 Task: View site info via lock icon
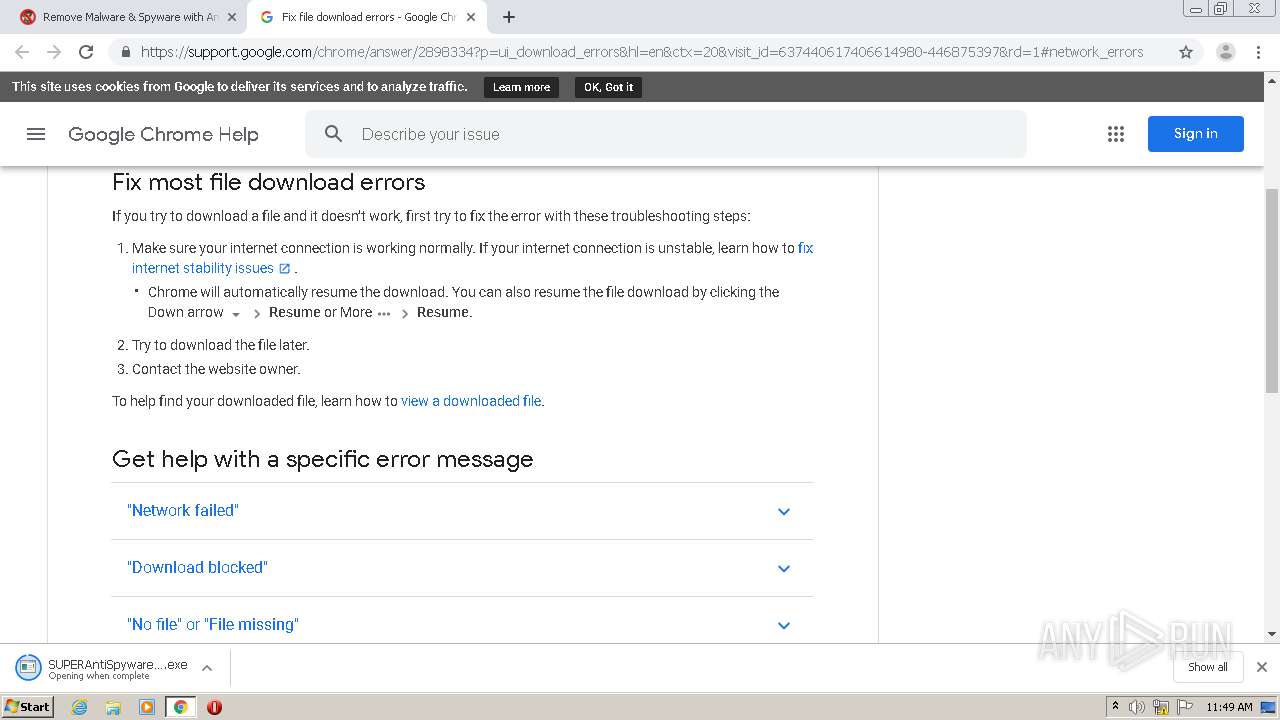coord(126,52)
